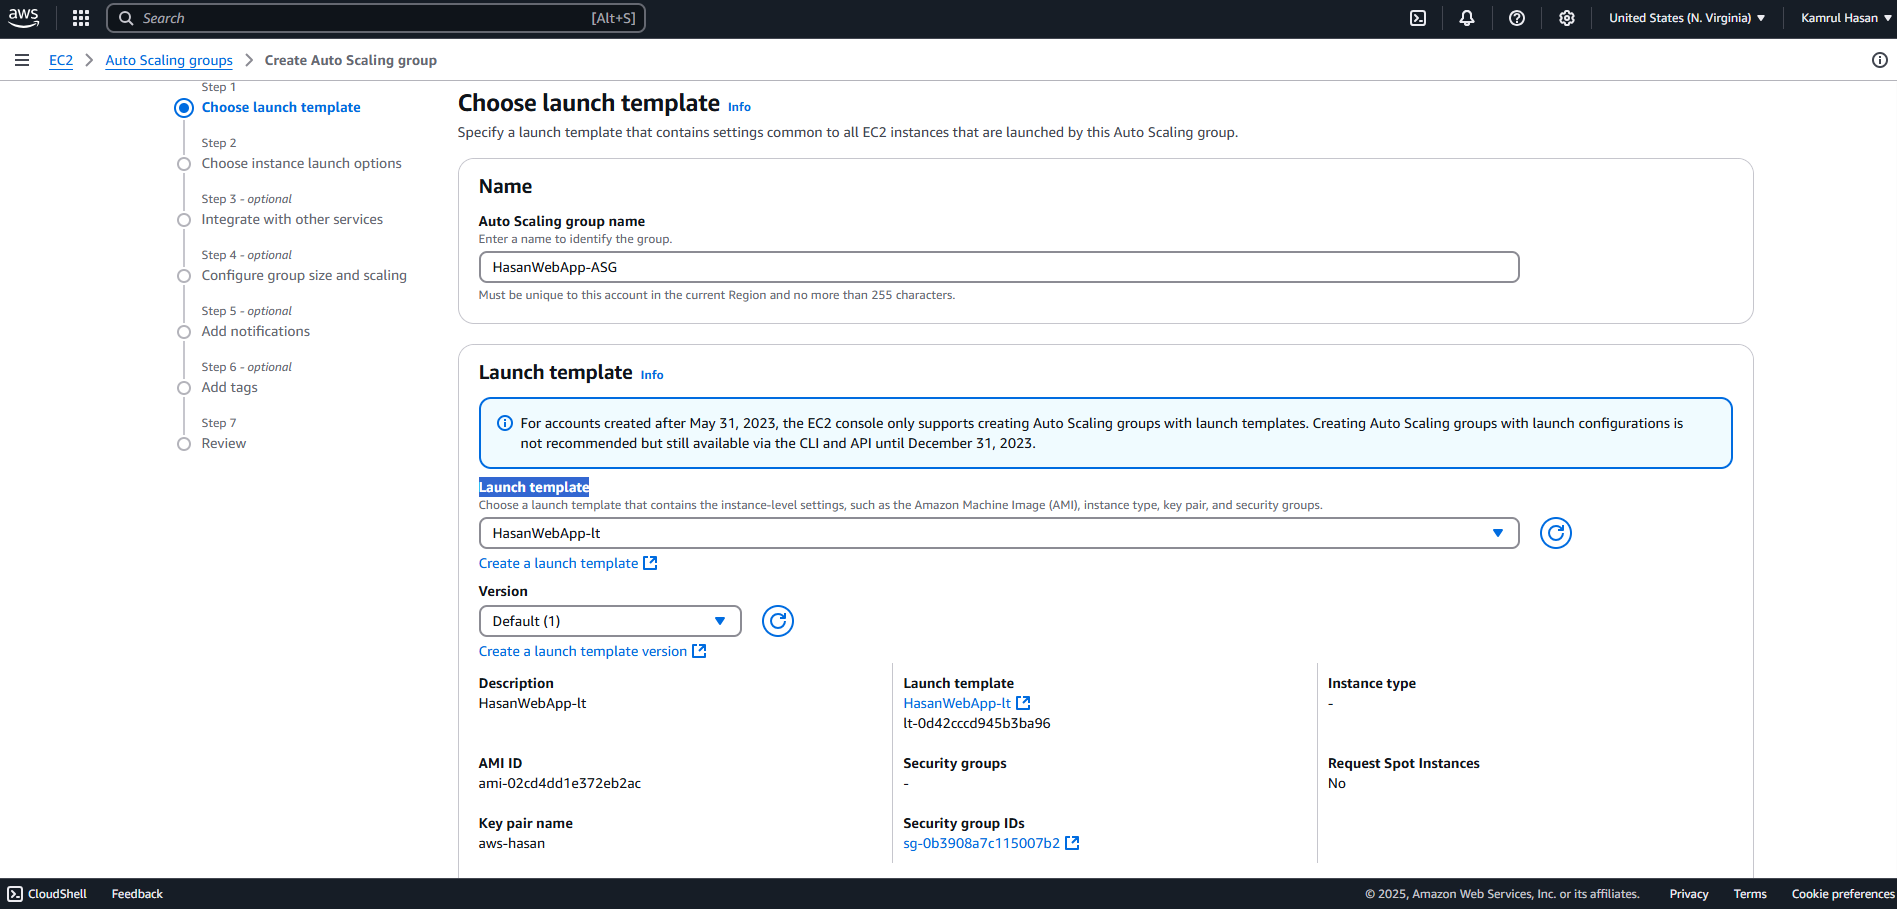Go to Choose instance launch options step
1897x909 pixels.
click(x=301, y=163)
